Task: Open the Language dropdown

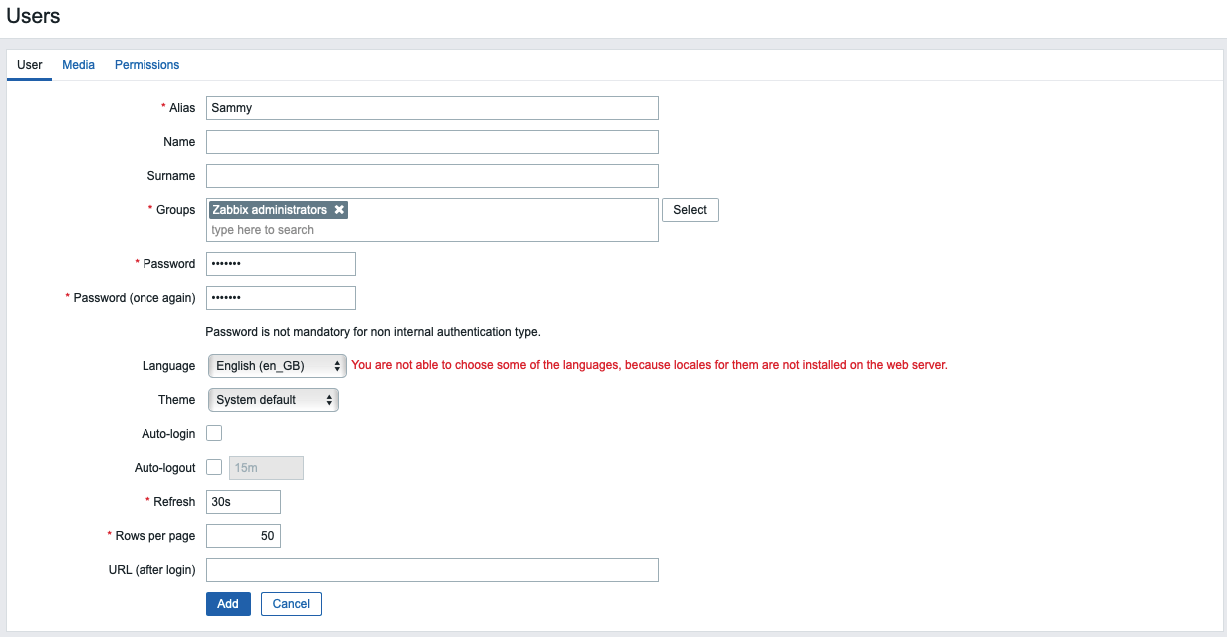Action: [x=276, y=366]
